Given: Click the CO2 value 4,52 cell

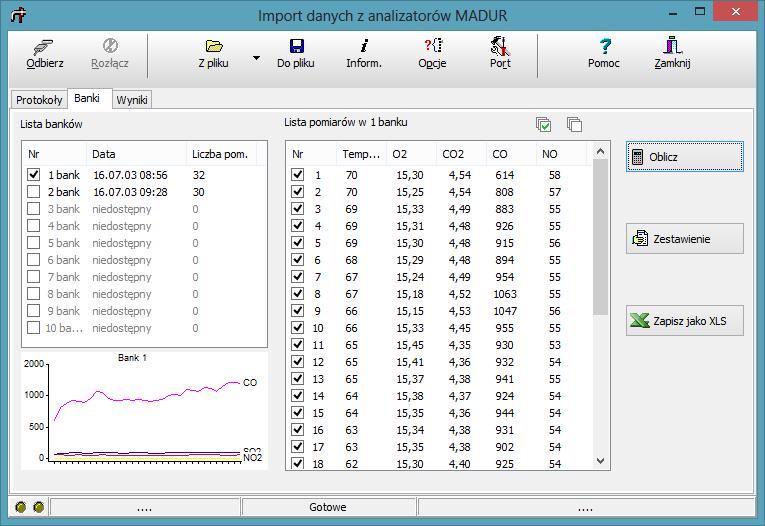Looking at the screenshot, I should [x=460, y=294].
